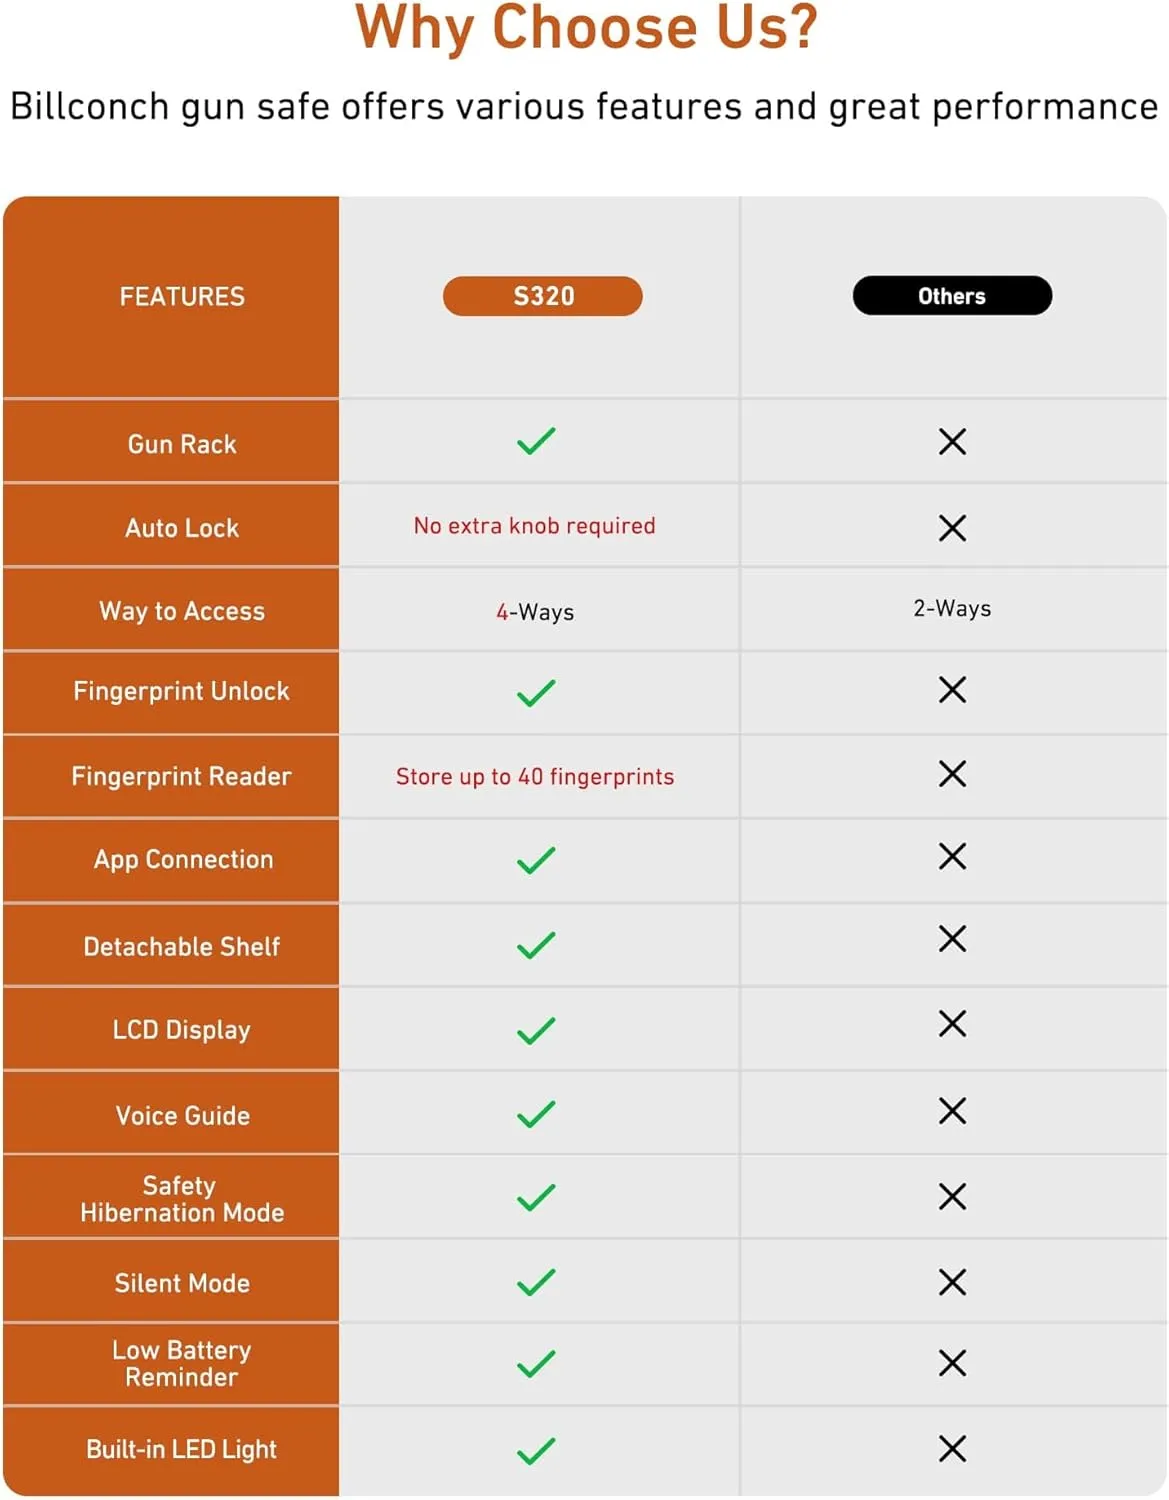
Task: Click the X for Low Battery Reminder
Action: pyautogui.click(x=952, y=1363)
